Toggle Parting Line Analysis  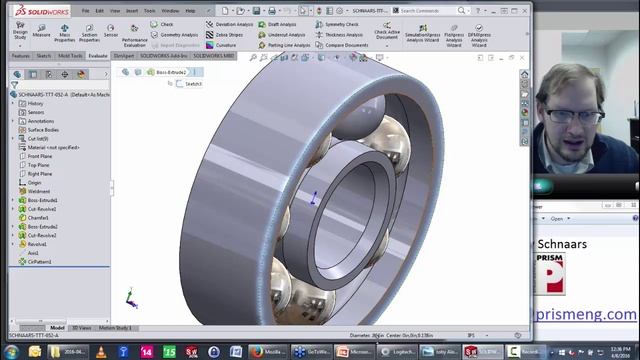[x=284, y=45]
